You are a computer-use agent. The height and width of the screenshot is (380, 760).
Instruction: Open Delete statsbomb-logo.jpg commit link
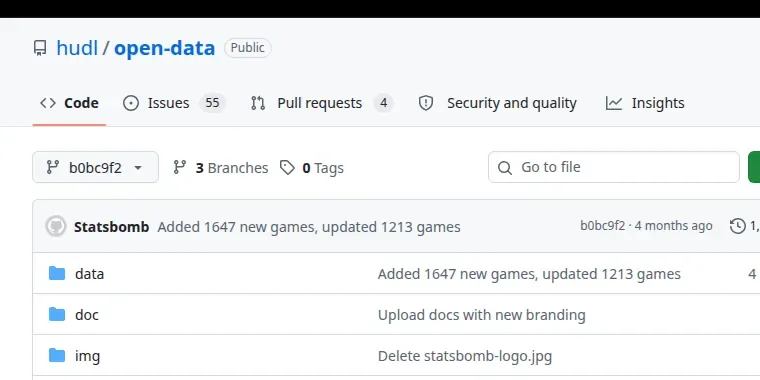465,356
